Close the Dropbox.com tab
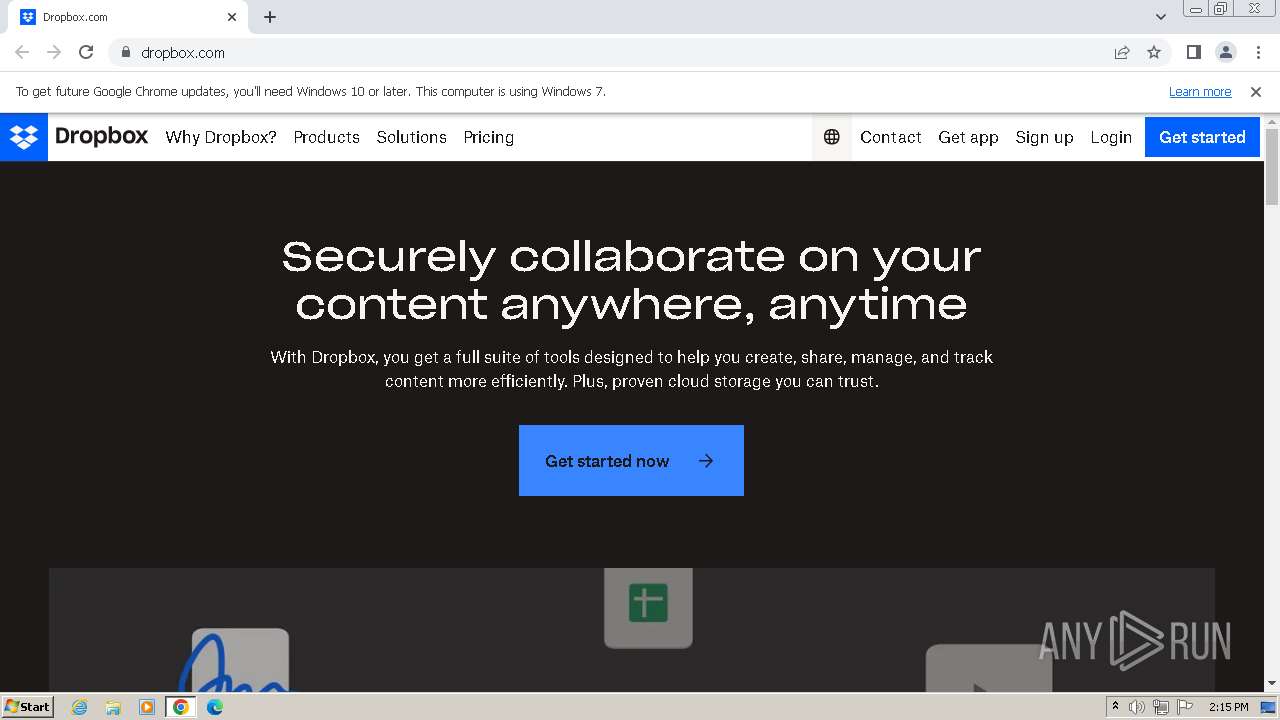1280x720 pixels. tap(232, 17)
